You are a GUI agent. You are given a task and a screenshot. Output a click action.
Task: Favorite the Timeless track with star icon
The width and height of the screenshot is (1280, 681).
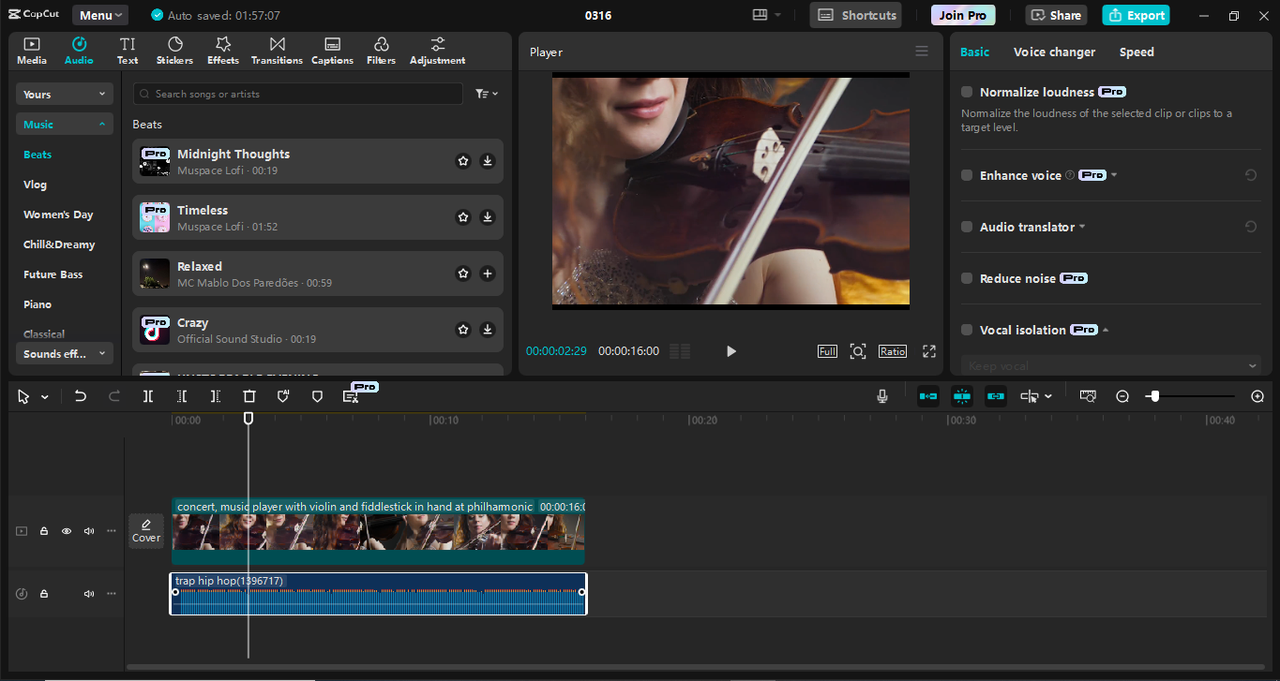(x=463, y=217)
